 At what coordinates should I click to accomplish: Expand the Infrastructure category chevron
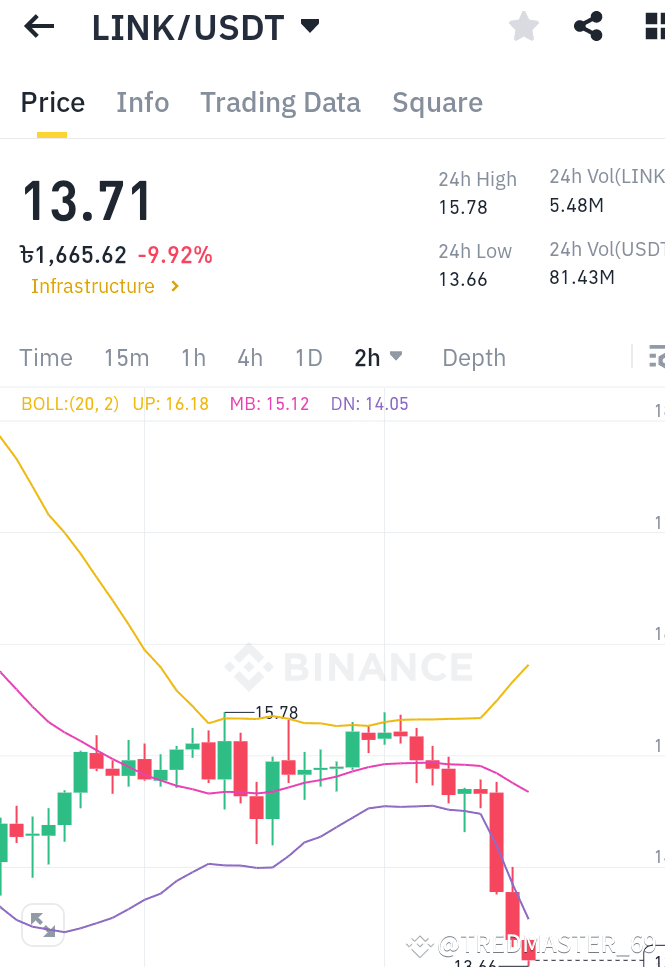(x=174, y=287)
